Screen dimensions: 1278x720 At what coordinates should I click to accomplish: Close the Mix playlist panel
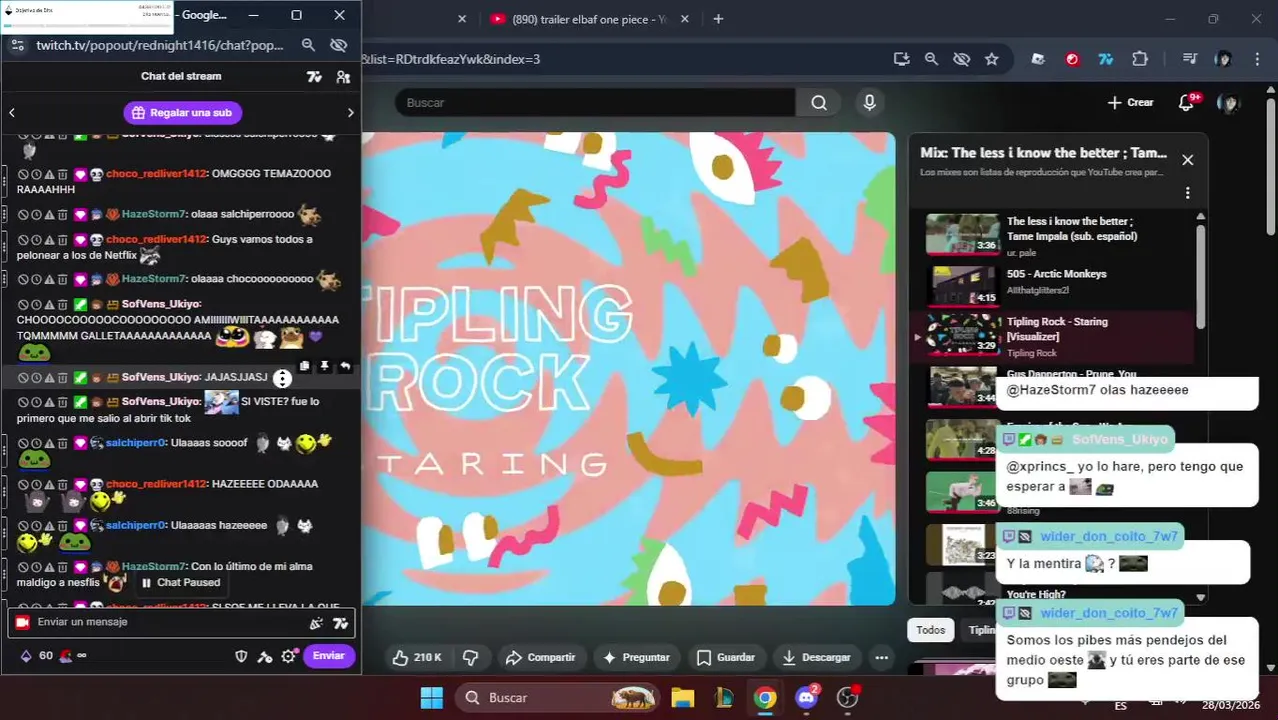click(x=1187, y=160)
